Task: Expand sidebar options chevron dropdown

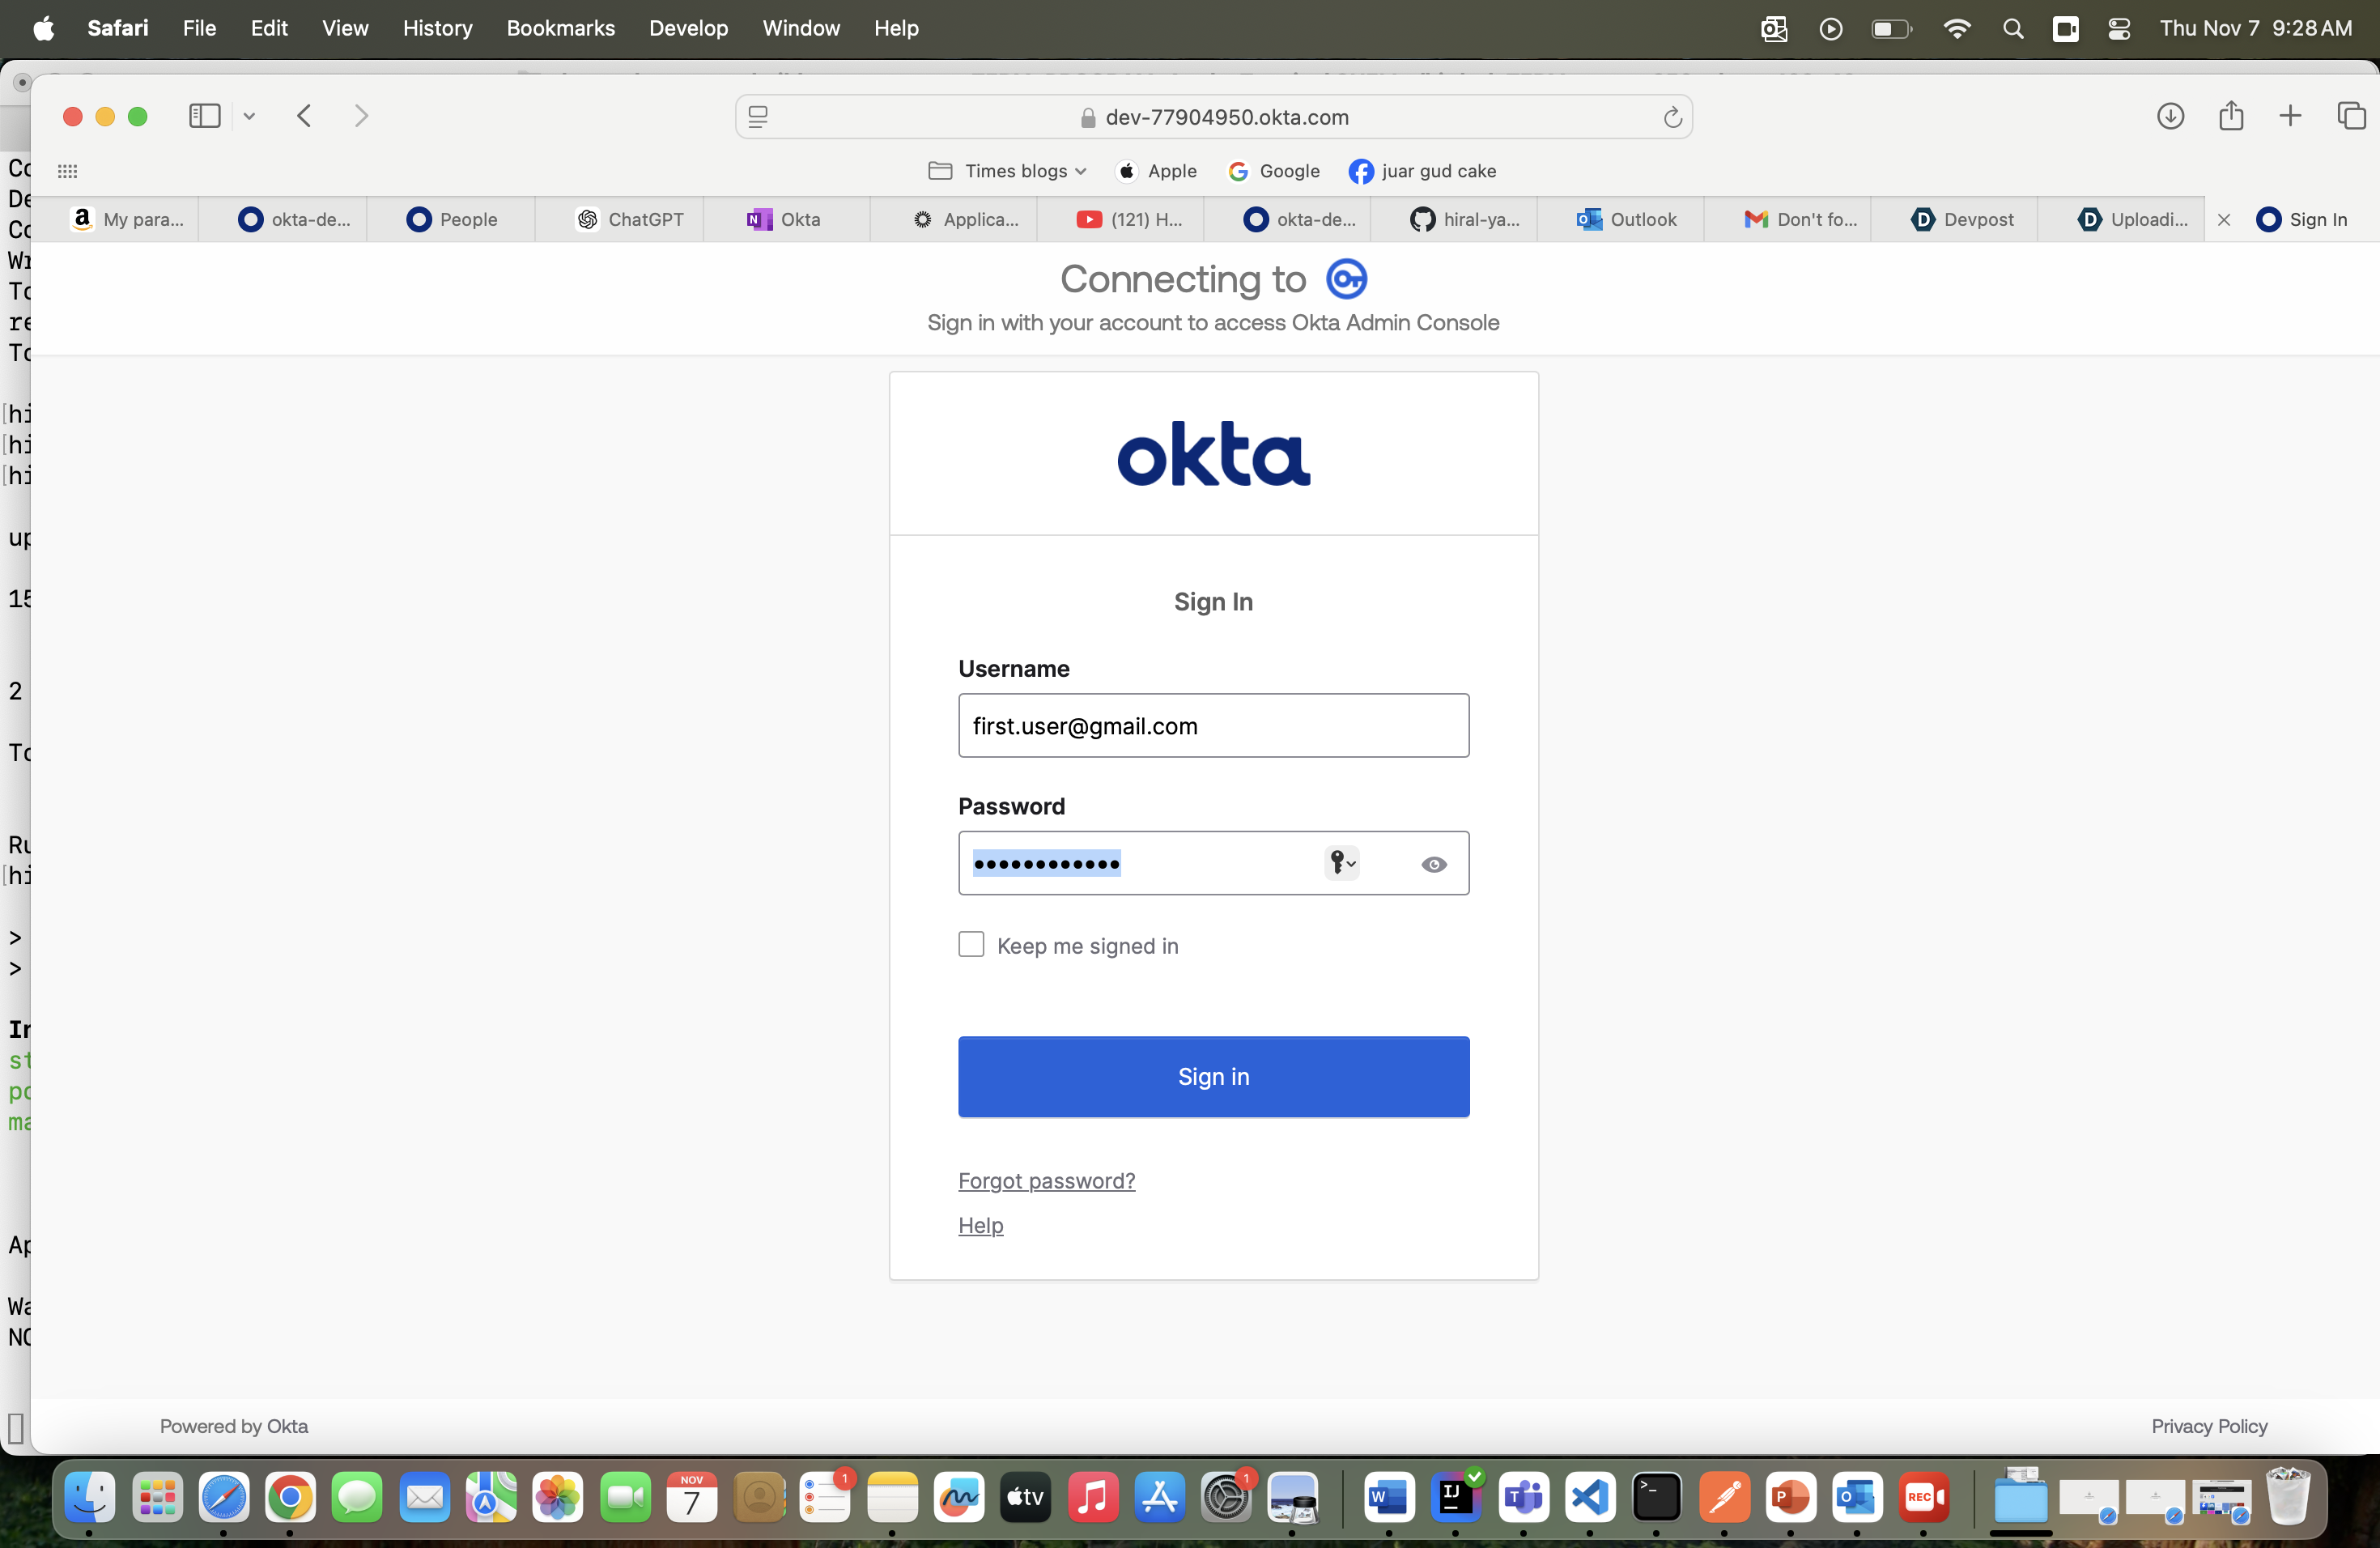Action: 249,116
